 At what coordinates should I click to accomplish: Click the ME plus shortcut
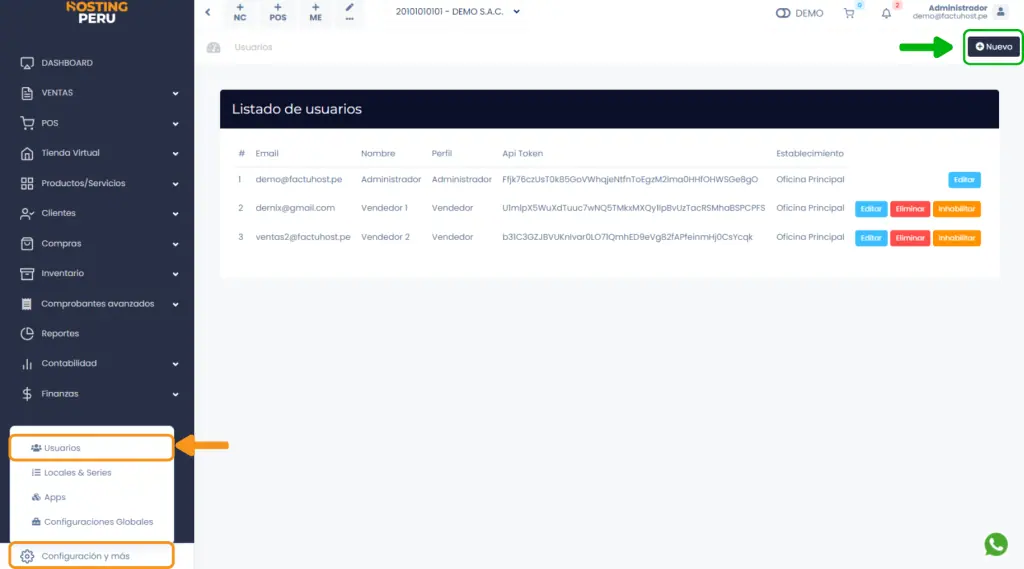[315, 12]
